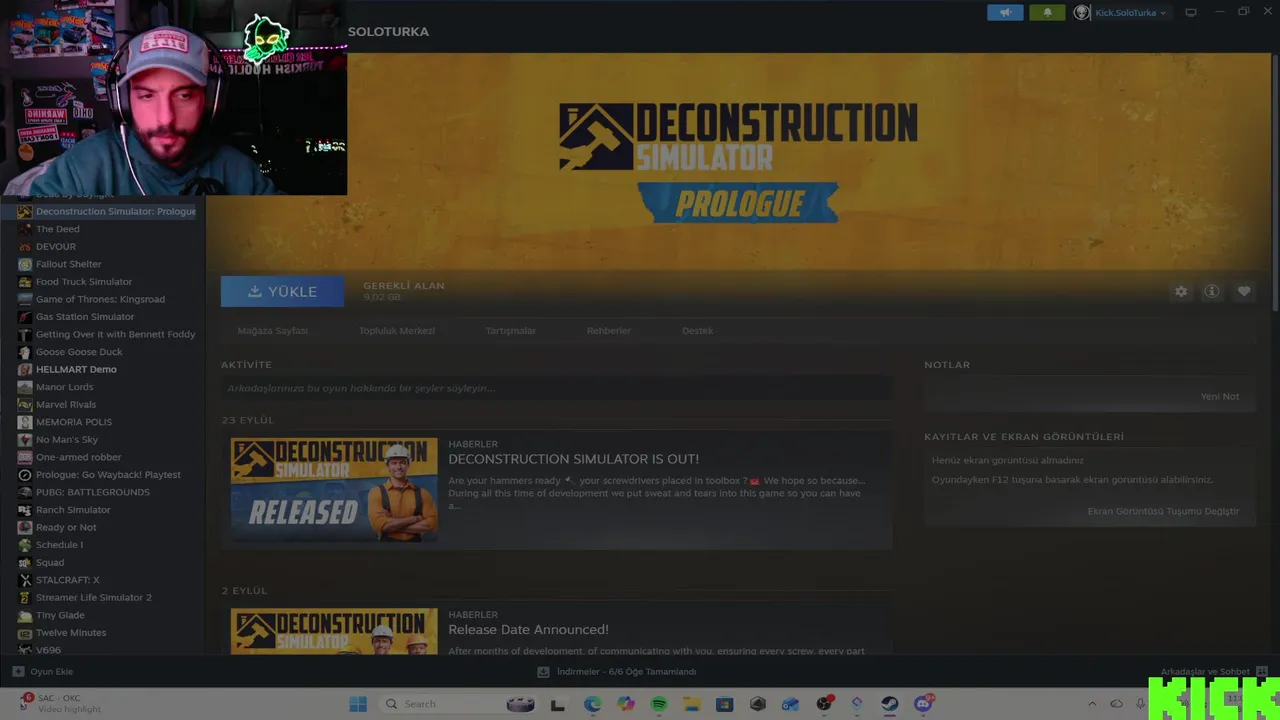Open the Rehberler tab

coord(608,331)
